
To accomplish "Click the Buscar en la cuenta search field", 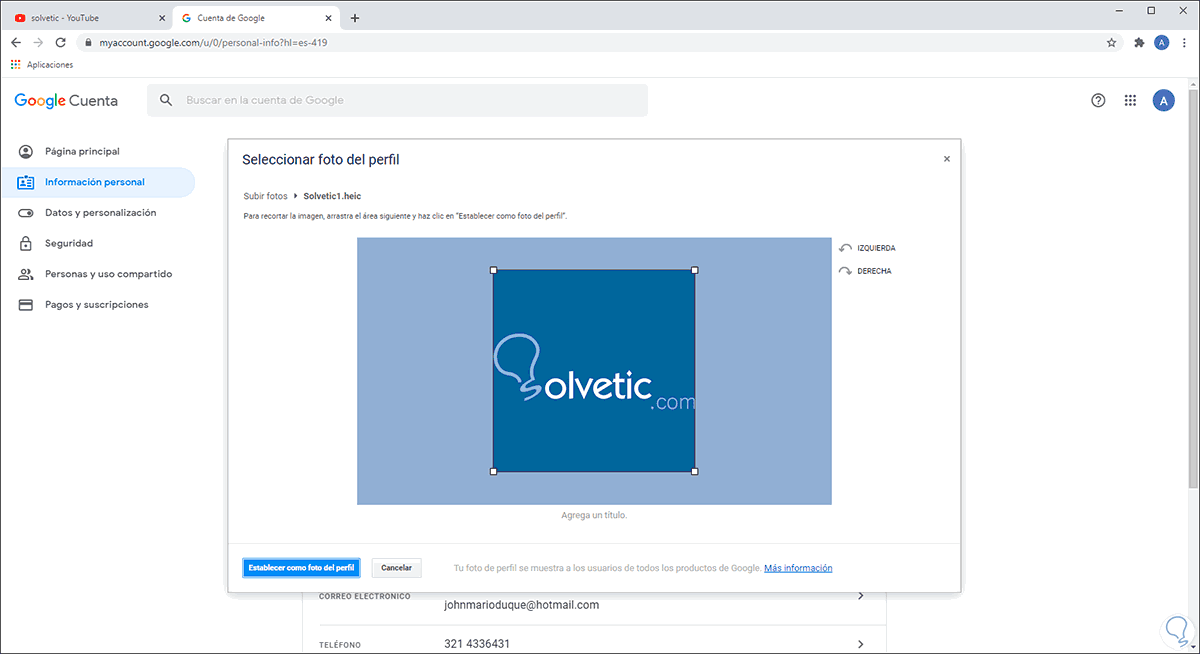I will pos(397,100).
